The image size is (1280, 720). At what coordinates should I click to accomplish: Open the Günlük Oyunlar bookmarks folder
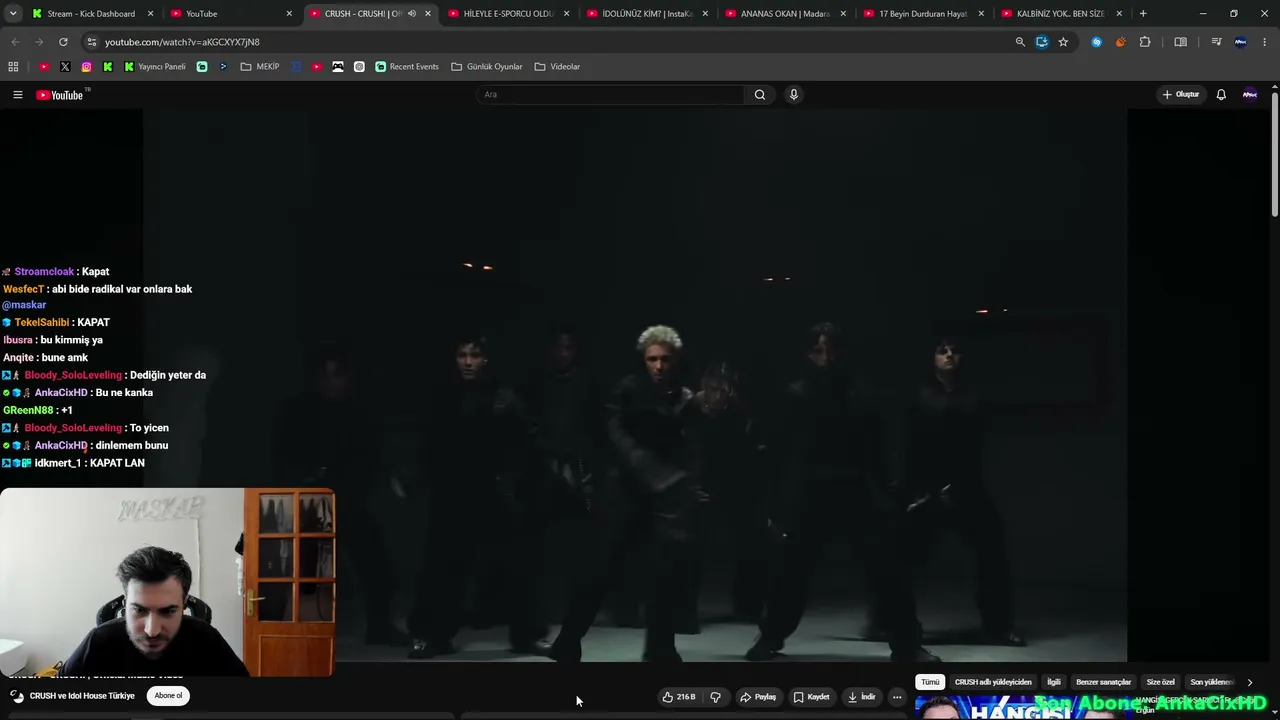coord(487,67)
